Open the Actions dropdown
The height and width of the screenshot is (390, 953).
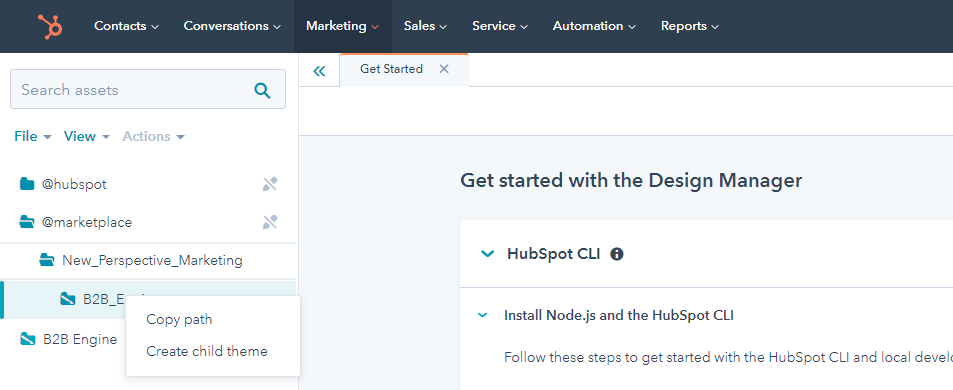click(x=153, y=137)
